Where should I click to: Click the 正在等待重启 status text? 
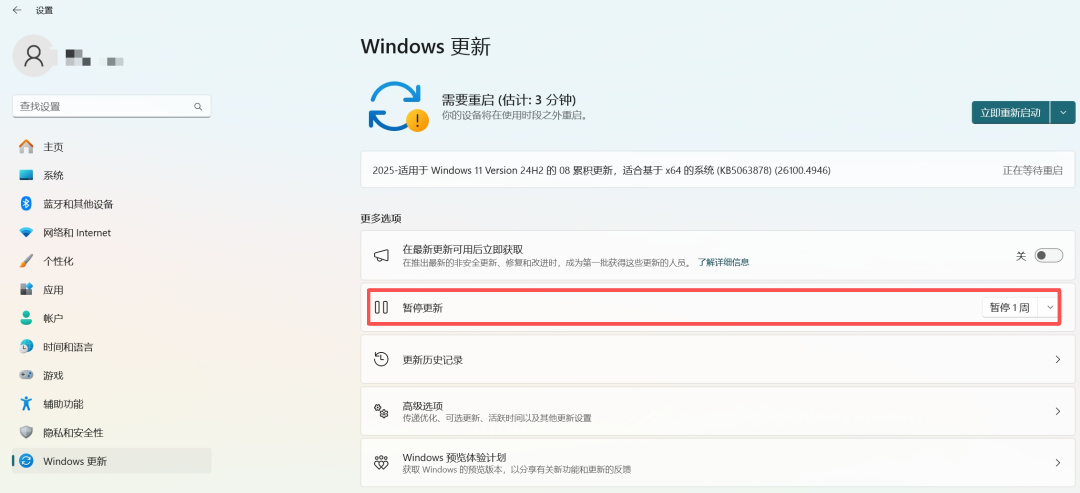click(x=1032, y=170)
